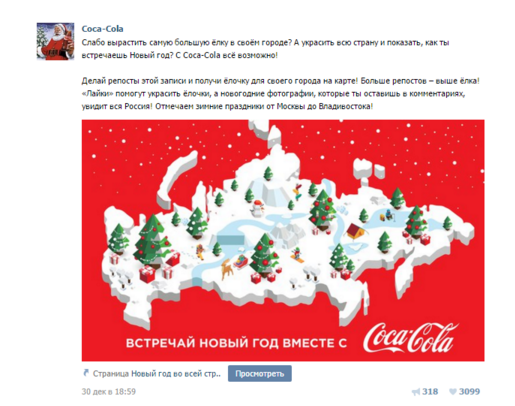Click the sleigh next to the reindeer
Viewport: 515px width, 406px height.
coord(240,261)
